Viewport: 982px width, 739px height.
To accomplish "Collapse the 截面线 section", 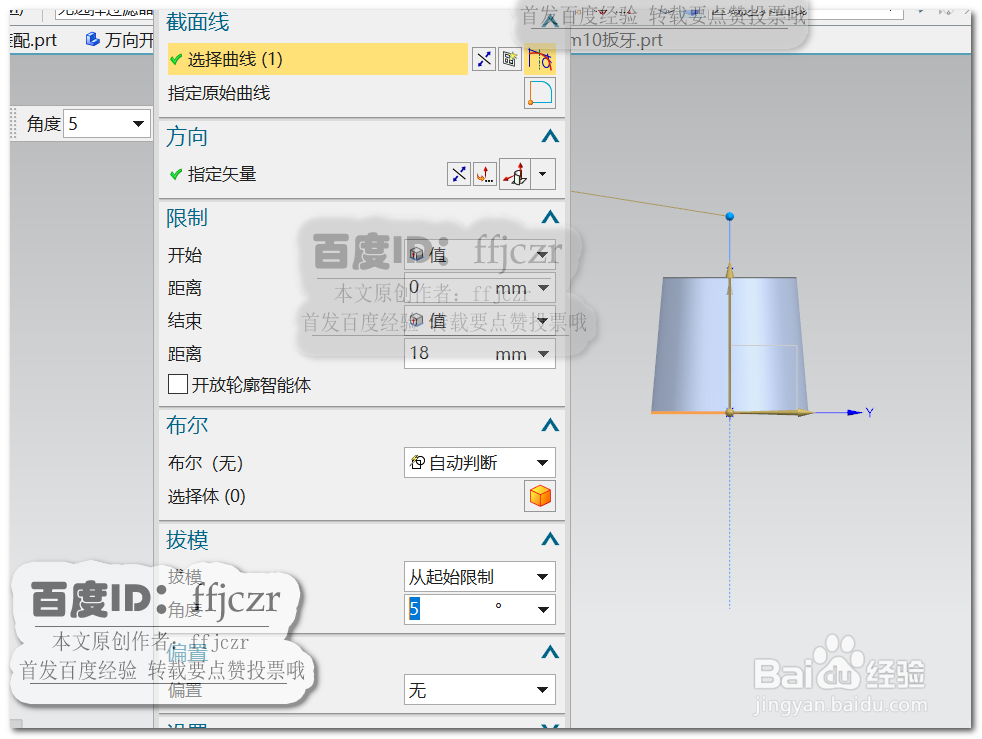I will 550,21.
